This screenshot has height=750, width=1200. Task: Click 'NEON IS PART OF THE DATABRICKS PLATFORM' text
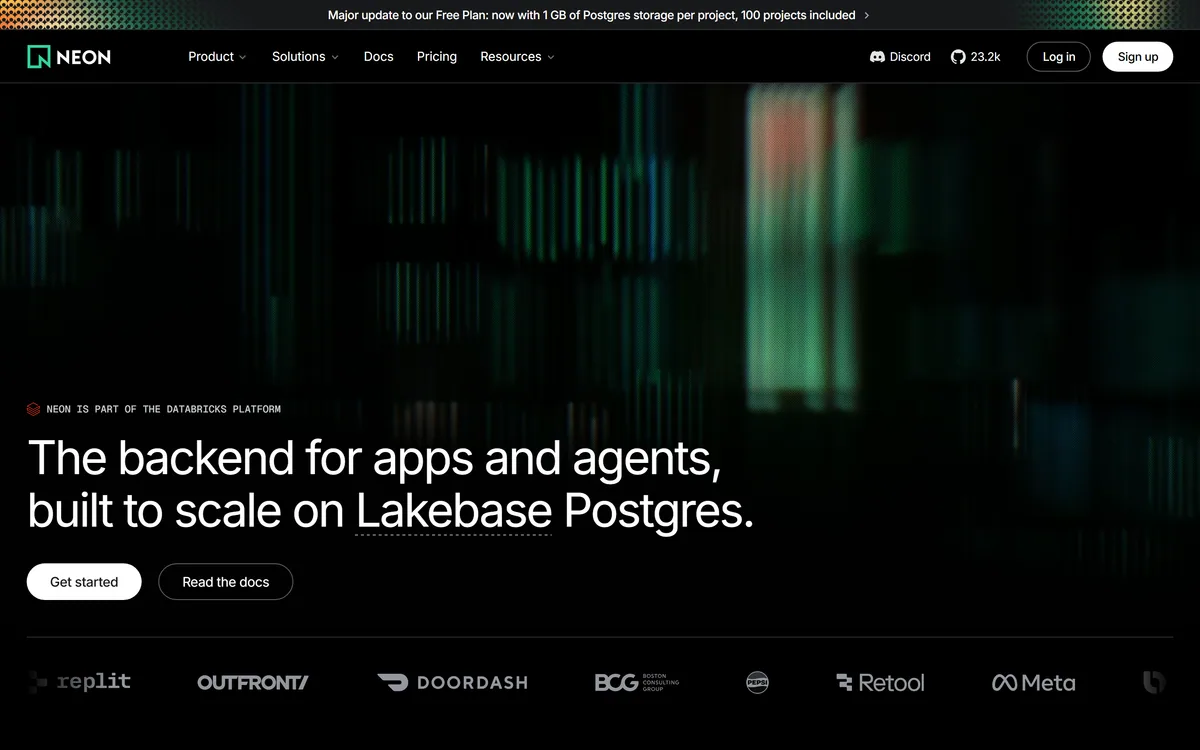tap(164, 409)
